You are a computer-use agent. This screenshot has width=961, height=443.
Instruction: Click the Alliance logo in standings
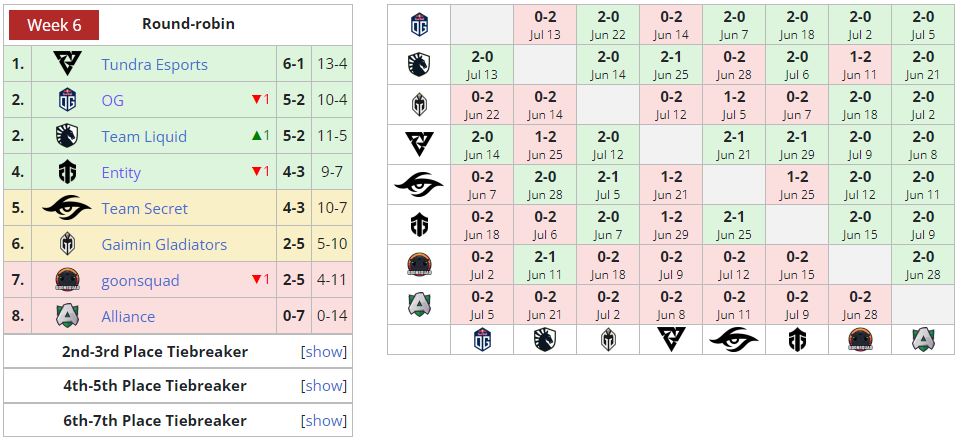66,317
